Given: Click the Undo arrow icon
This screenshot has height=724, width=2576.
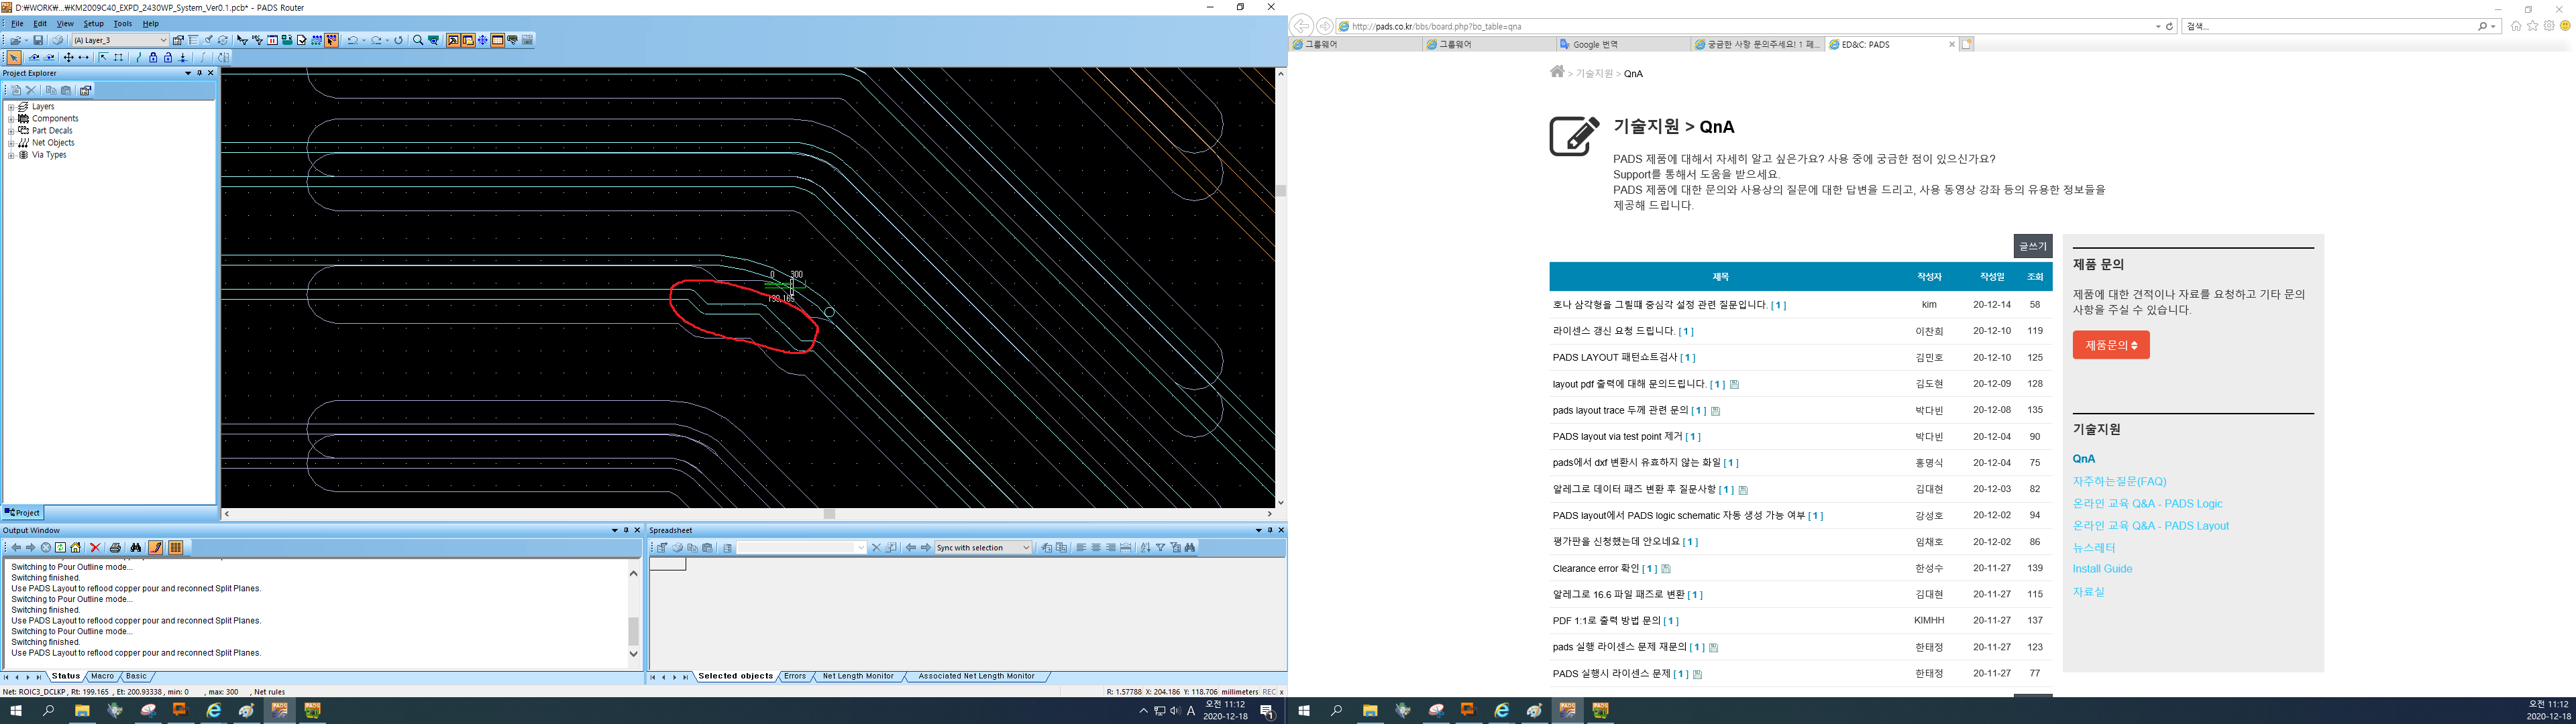Looking at the screenshot, I should click(x=354, y=40).
